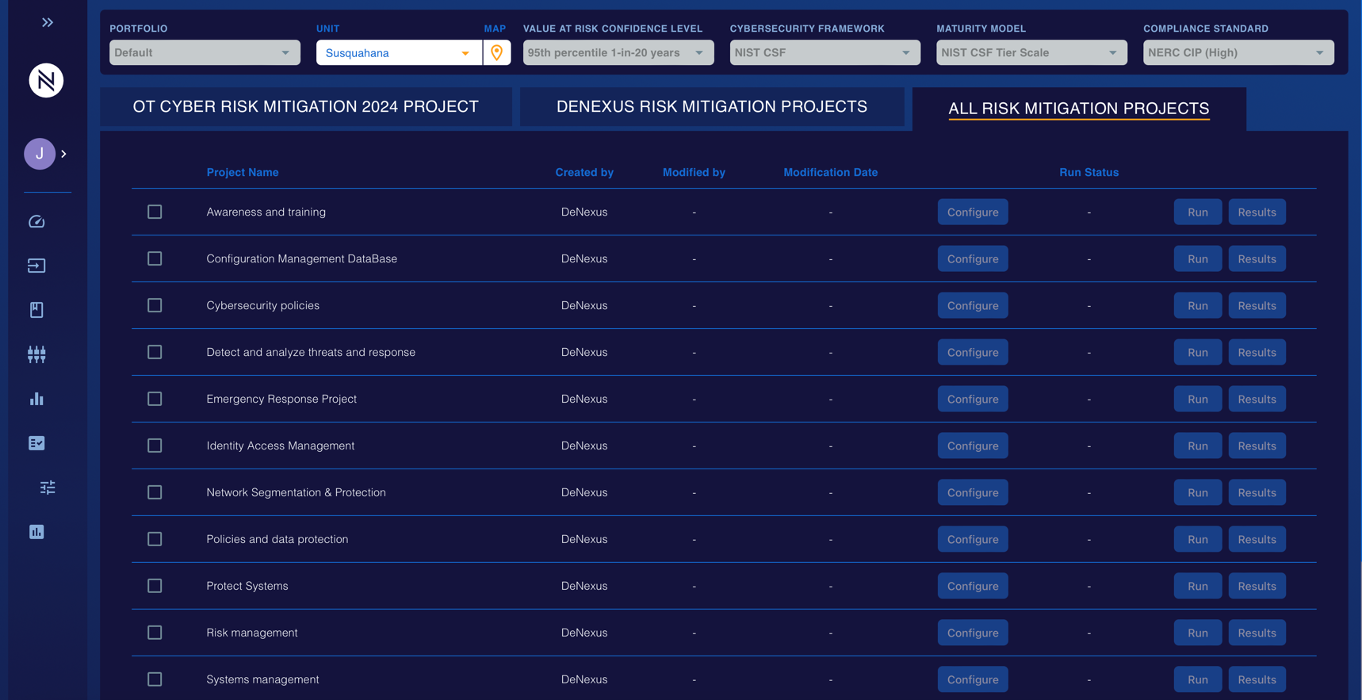This screenshot has width=1362, height=700.
Task: Switch to Denexus Risk Mitigation Projects tab
Action: (x=711, y=107)
